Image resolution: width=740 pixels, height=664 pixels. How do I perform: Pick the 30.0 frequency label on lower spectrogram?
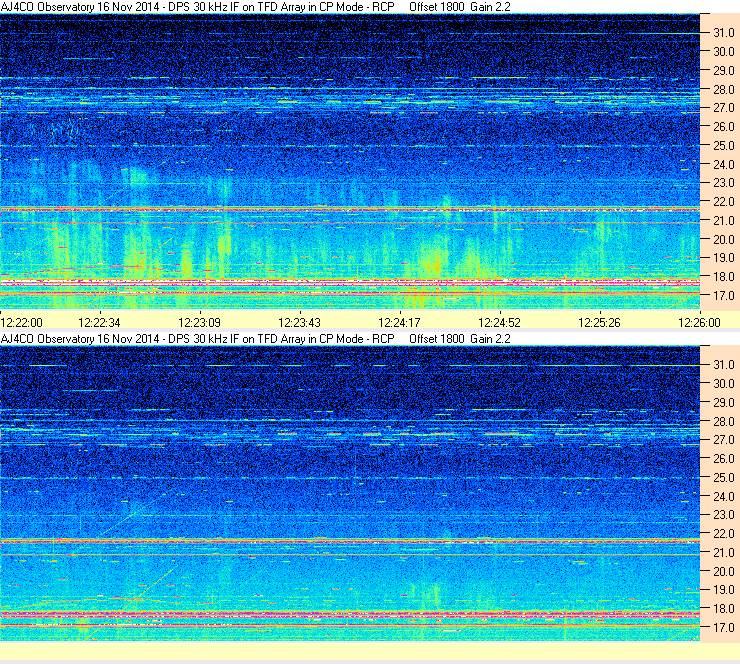tap(724, 384)
